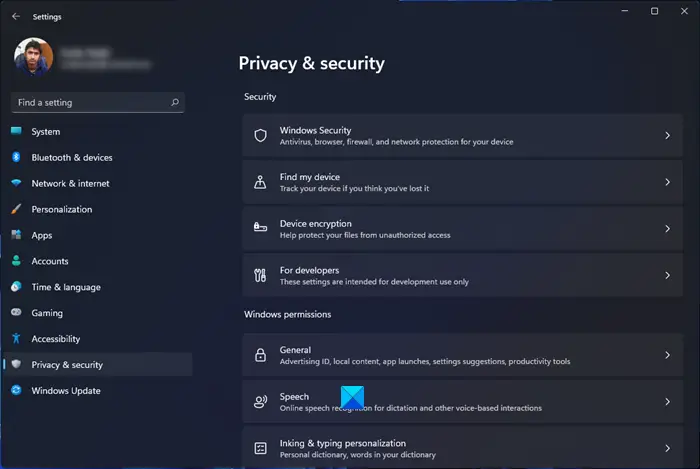This screenshot has height=469, width=700.
Task: Open Gaming category
Action: [x=97, y=313]
